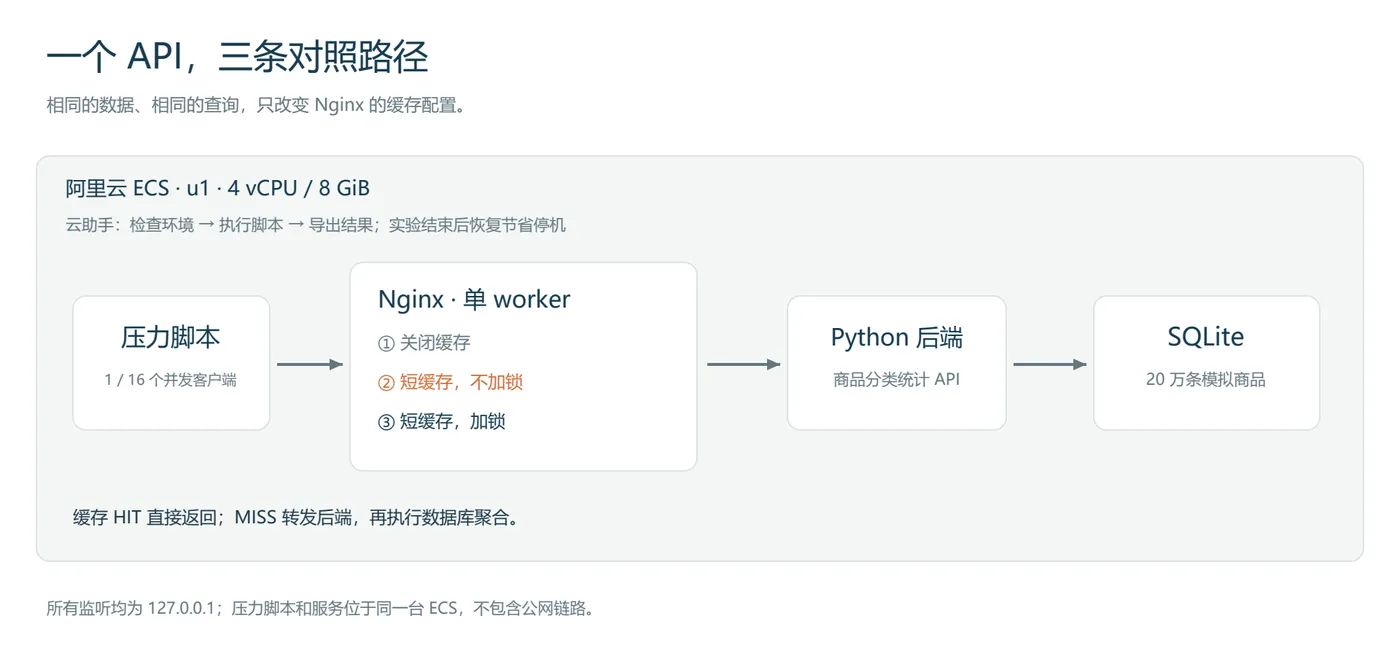The image size is (1400, 656).
Task: Select option "③ 短缓存，加锁"
Action: coord(442,421)
